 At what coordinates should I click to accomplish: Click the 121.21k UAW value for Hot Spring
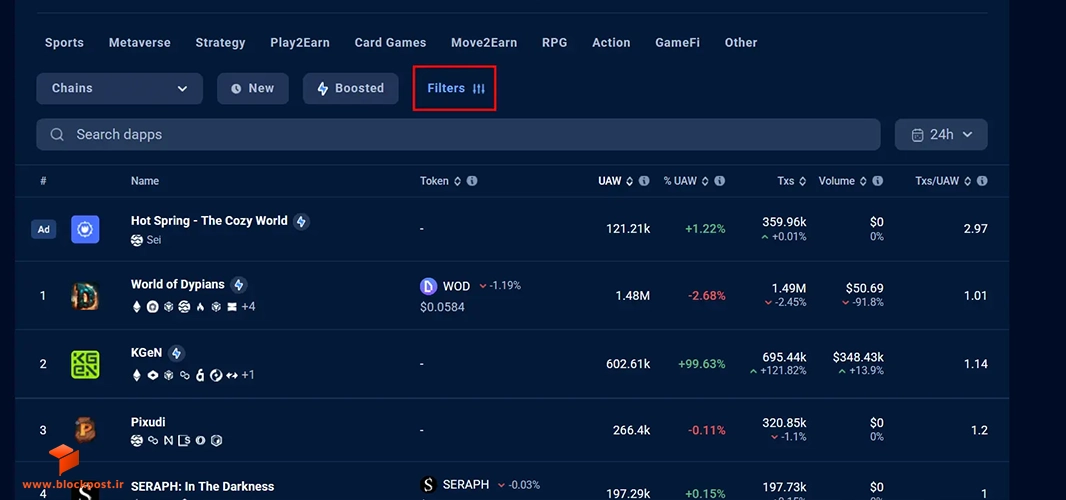coord(628,229)
